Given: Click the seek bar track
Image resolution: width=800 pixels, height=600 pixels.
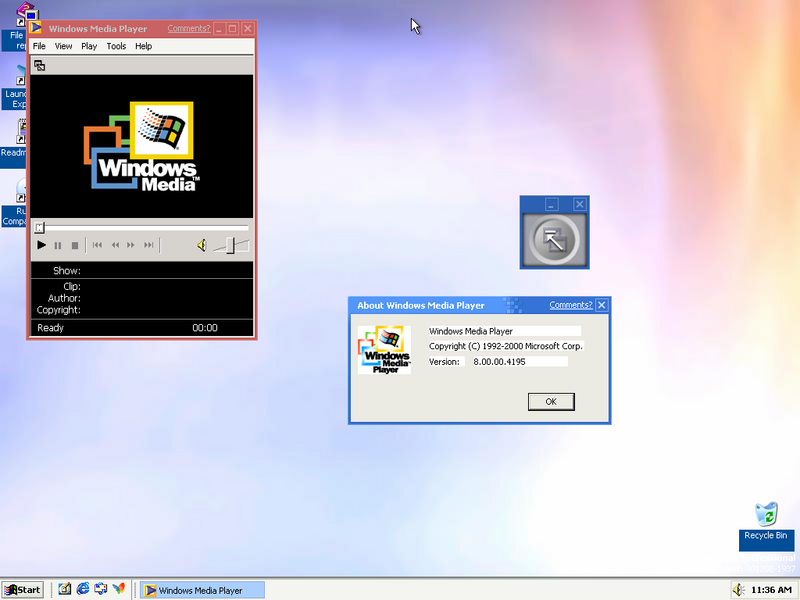Looking at the screenshot, I should pos(142,228).
